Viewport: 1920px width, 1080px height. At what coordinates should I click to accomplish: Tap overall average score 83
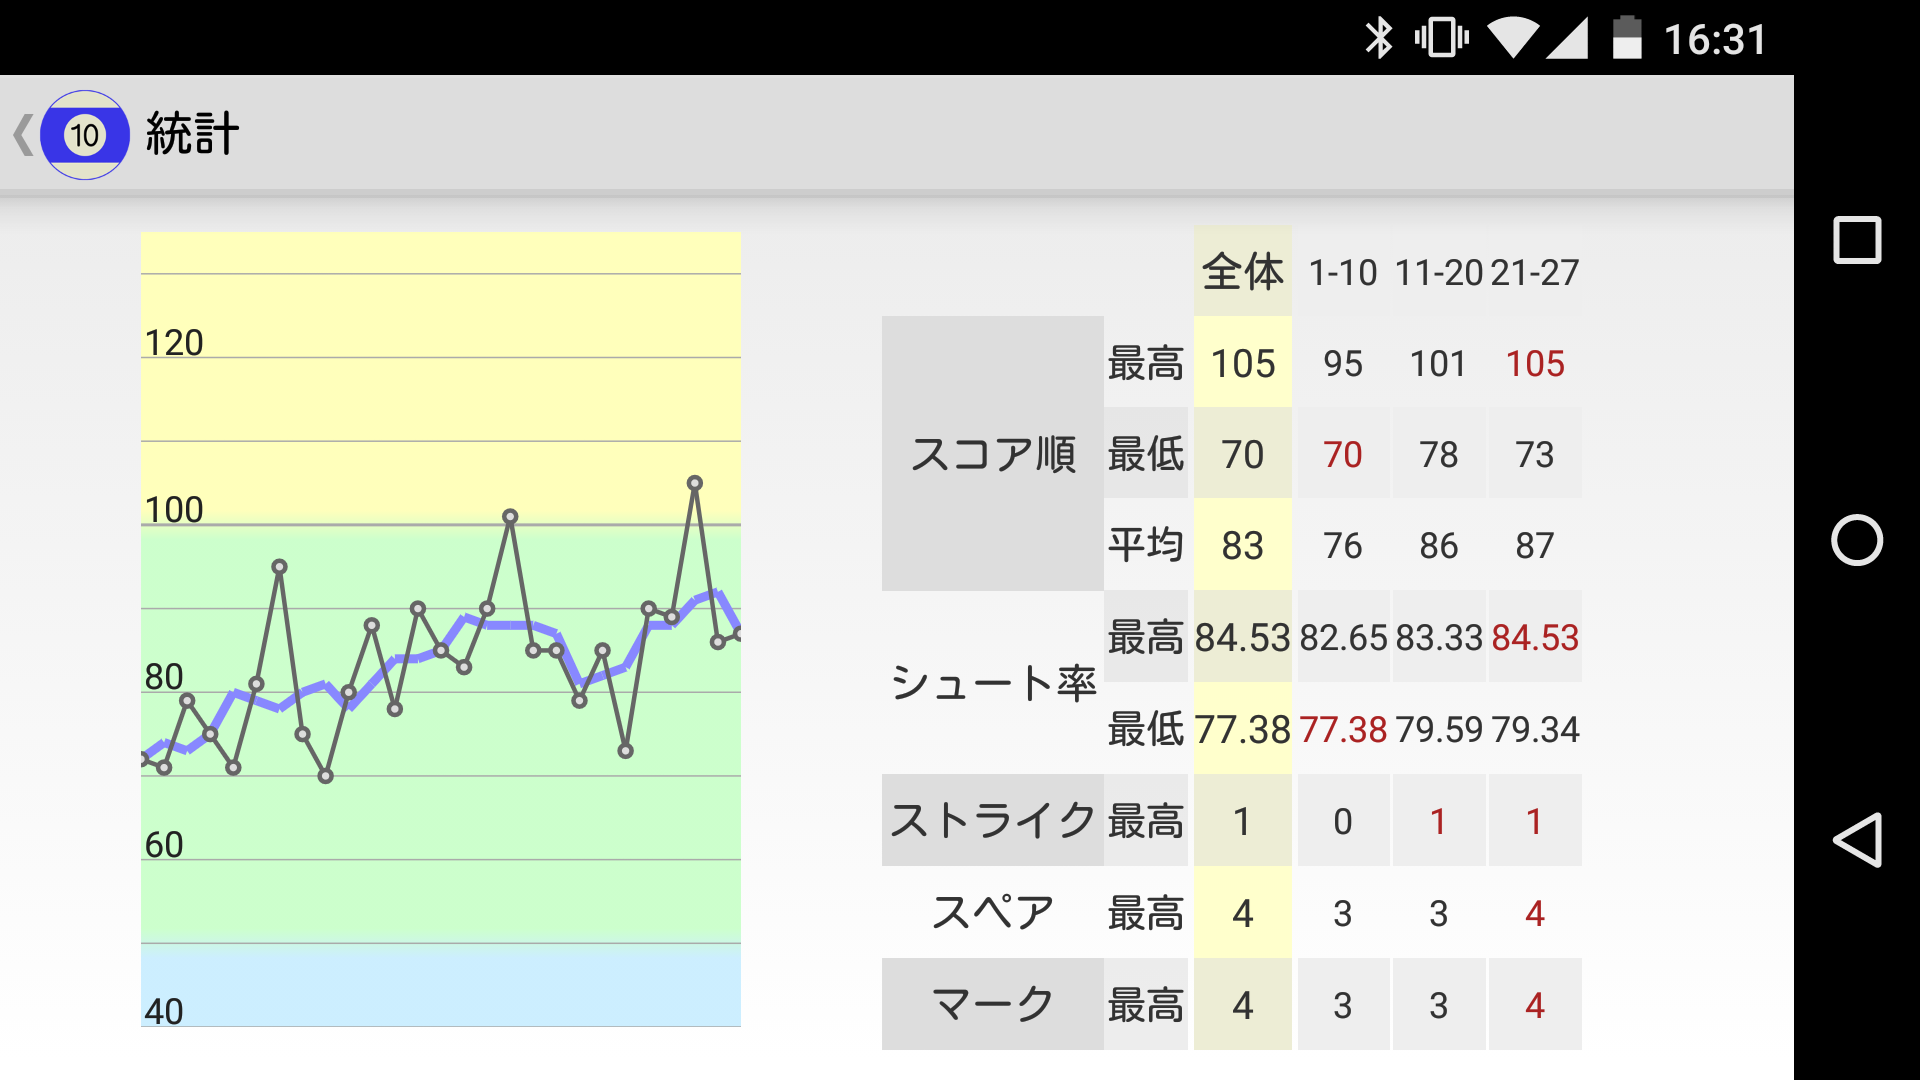point(1243,545)
